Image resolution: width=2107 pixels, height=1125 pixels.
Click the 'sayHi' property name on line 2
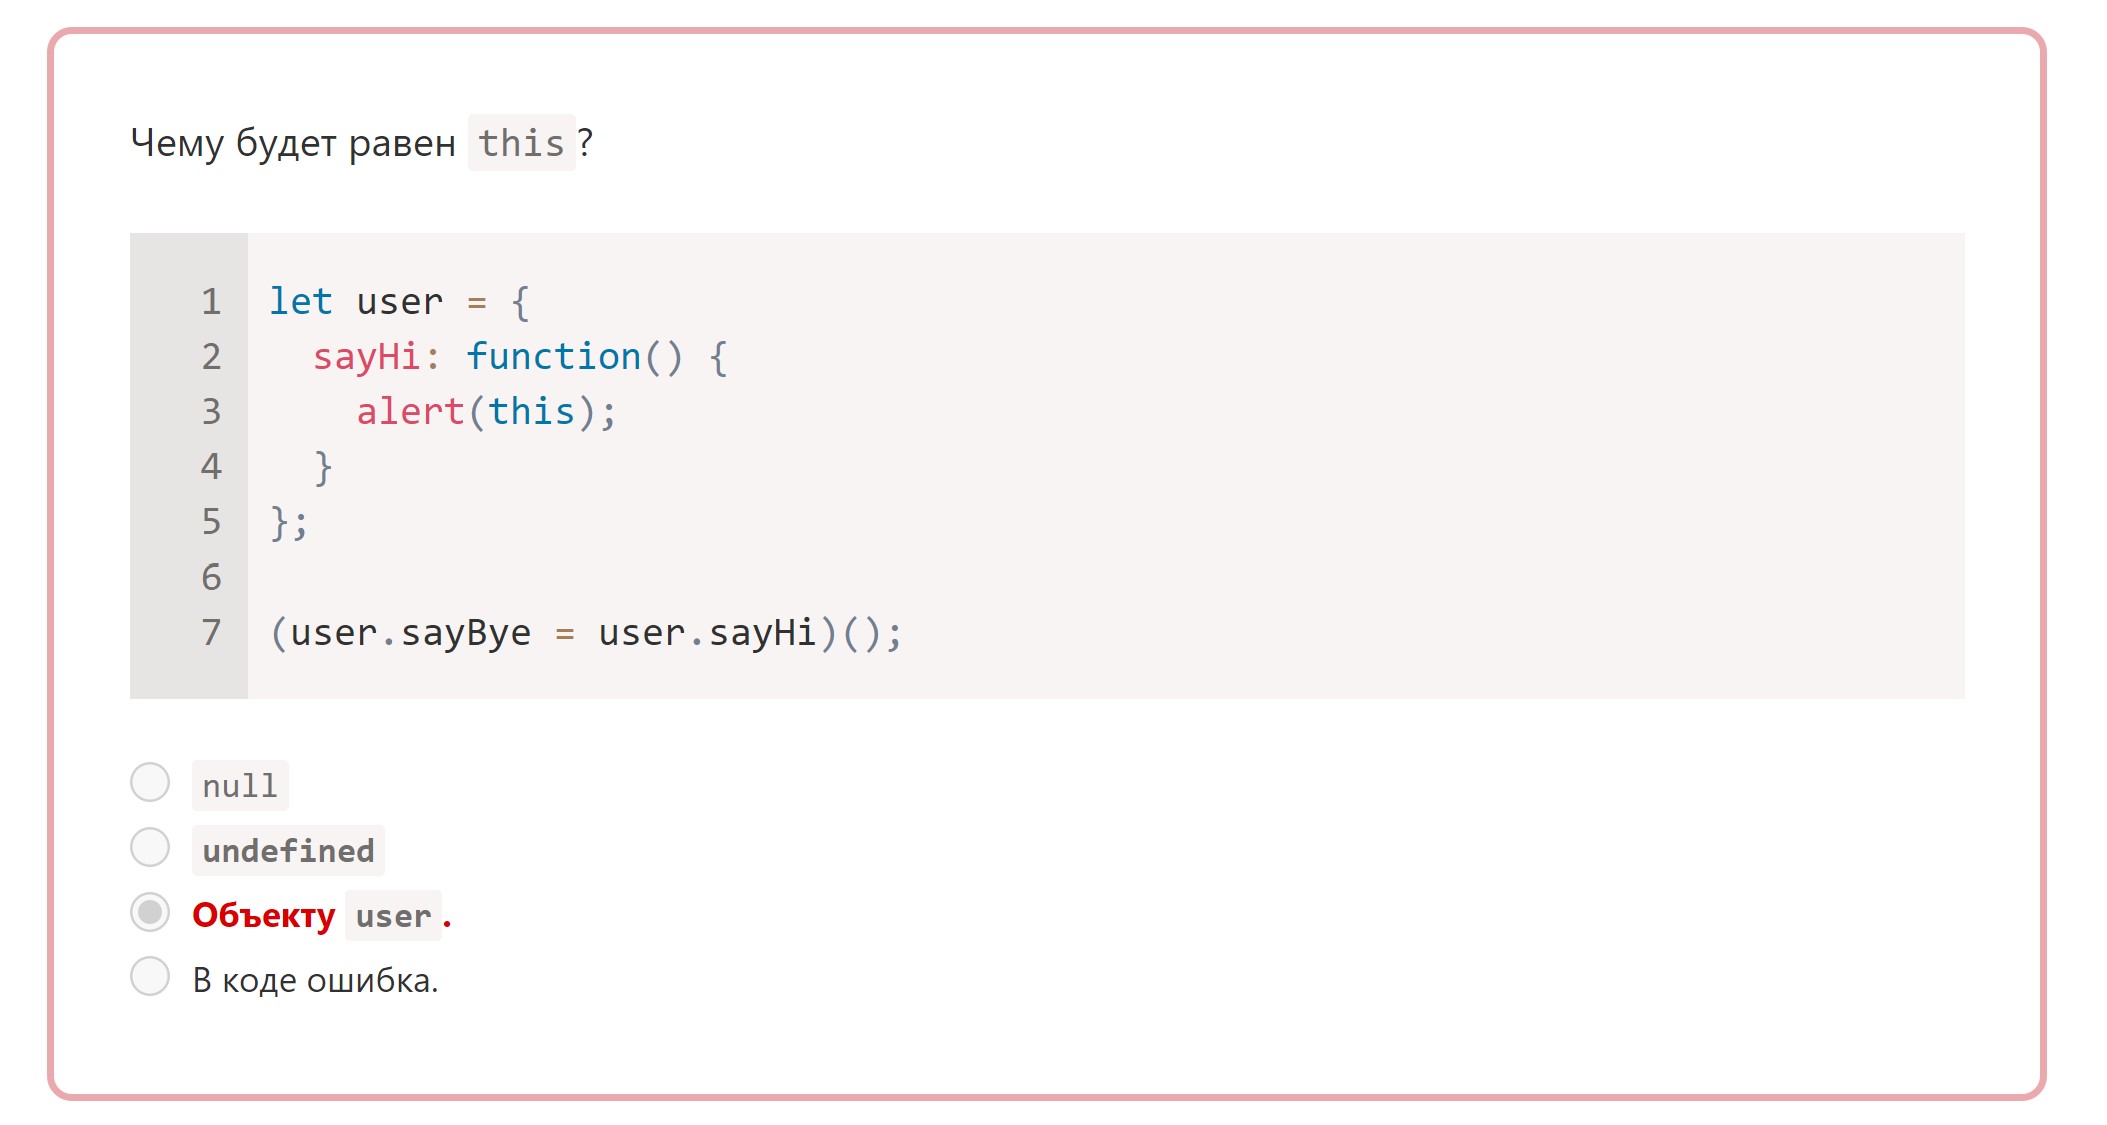click(x=368, y=357)
